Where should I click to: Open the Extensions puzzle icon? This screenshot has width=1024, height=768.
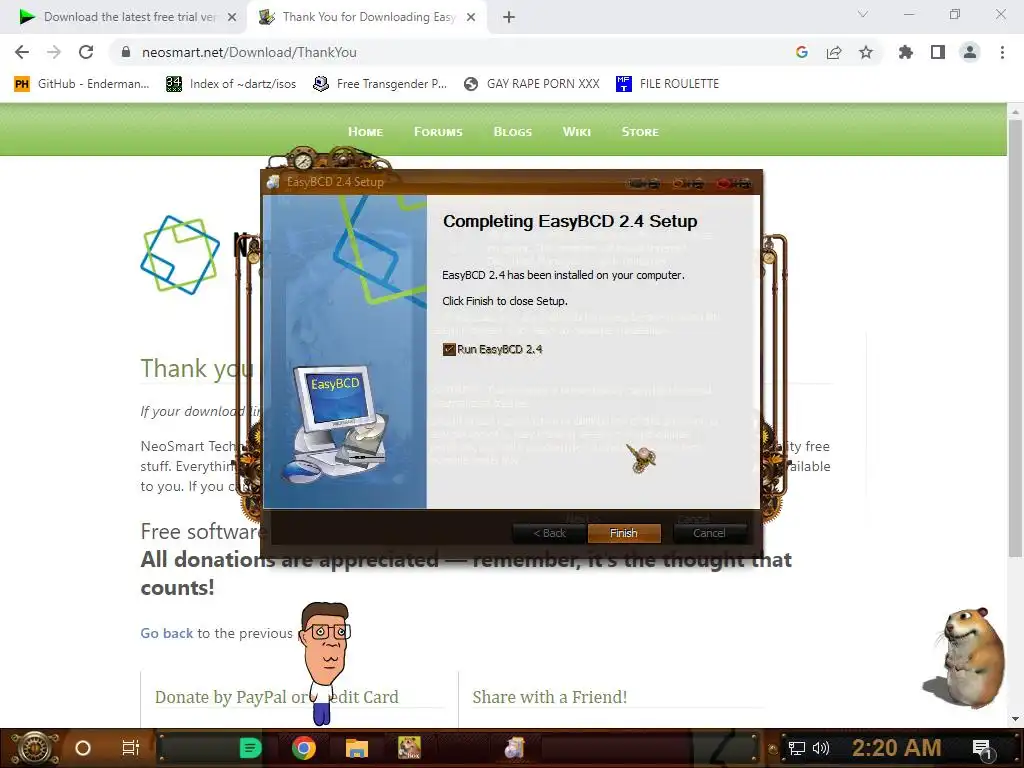click(905, 52)
